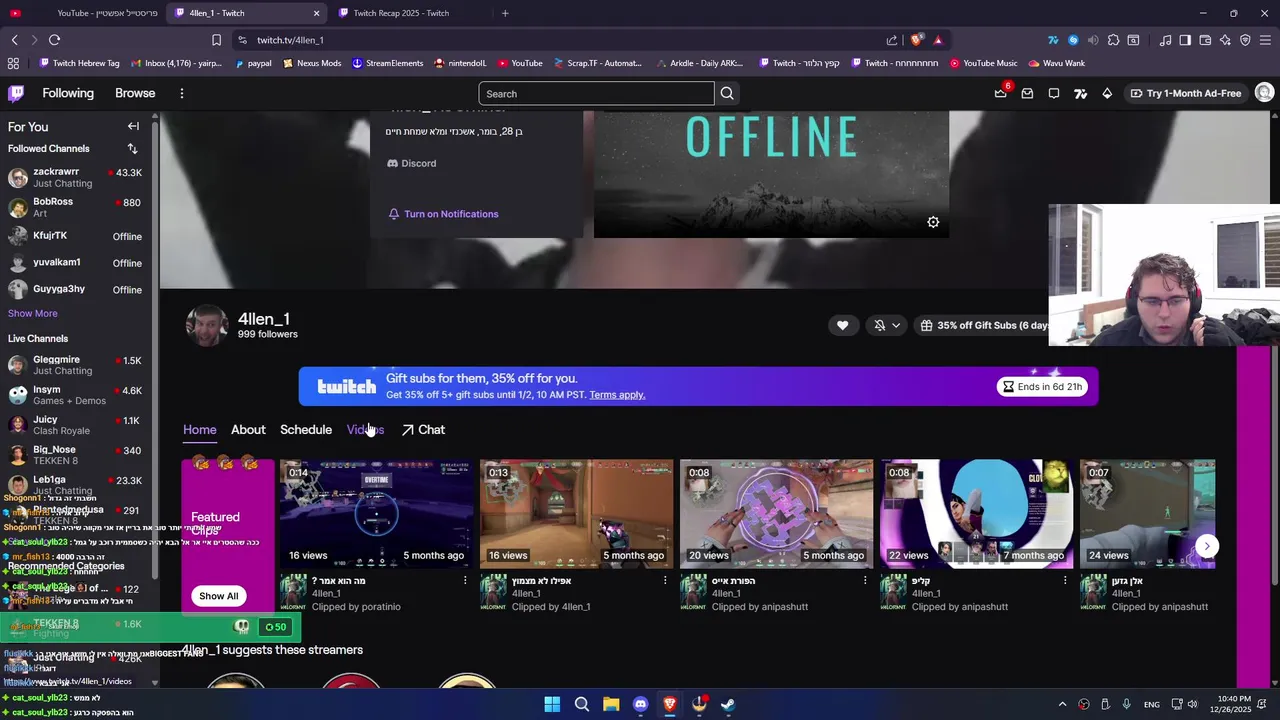Screen dimensions: 1280x720
Task: Open Gleggmire live channel
Action: (x=76, y=365)
